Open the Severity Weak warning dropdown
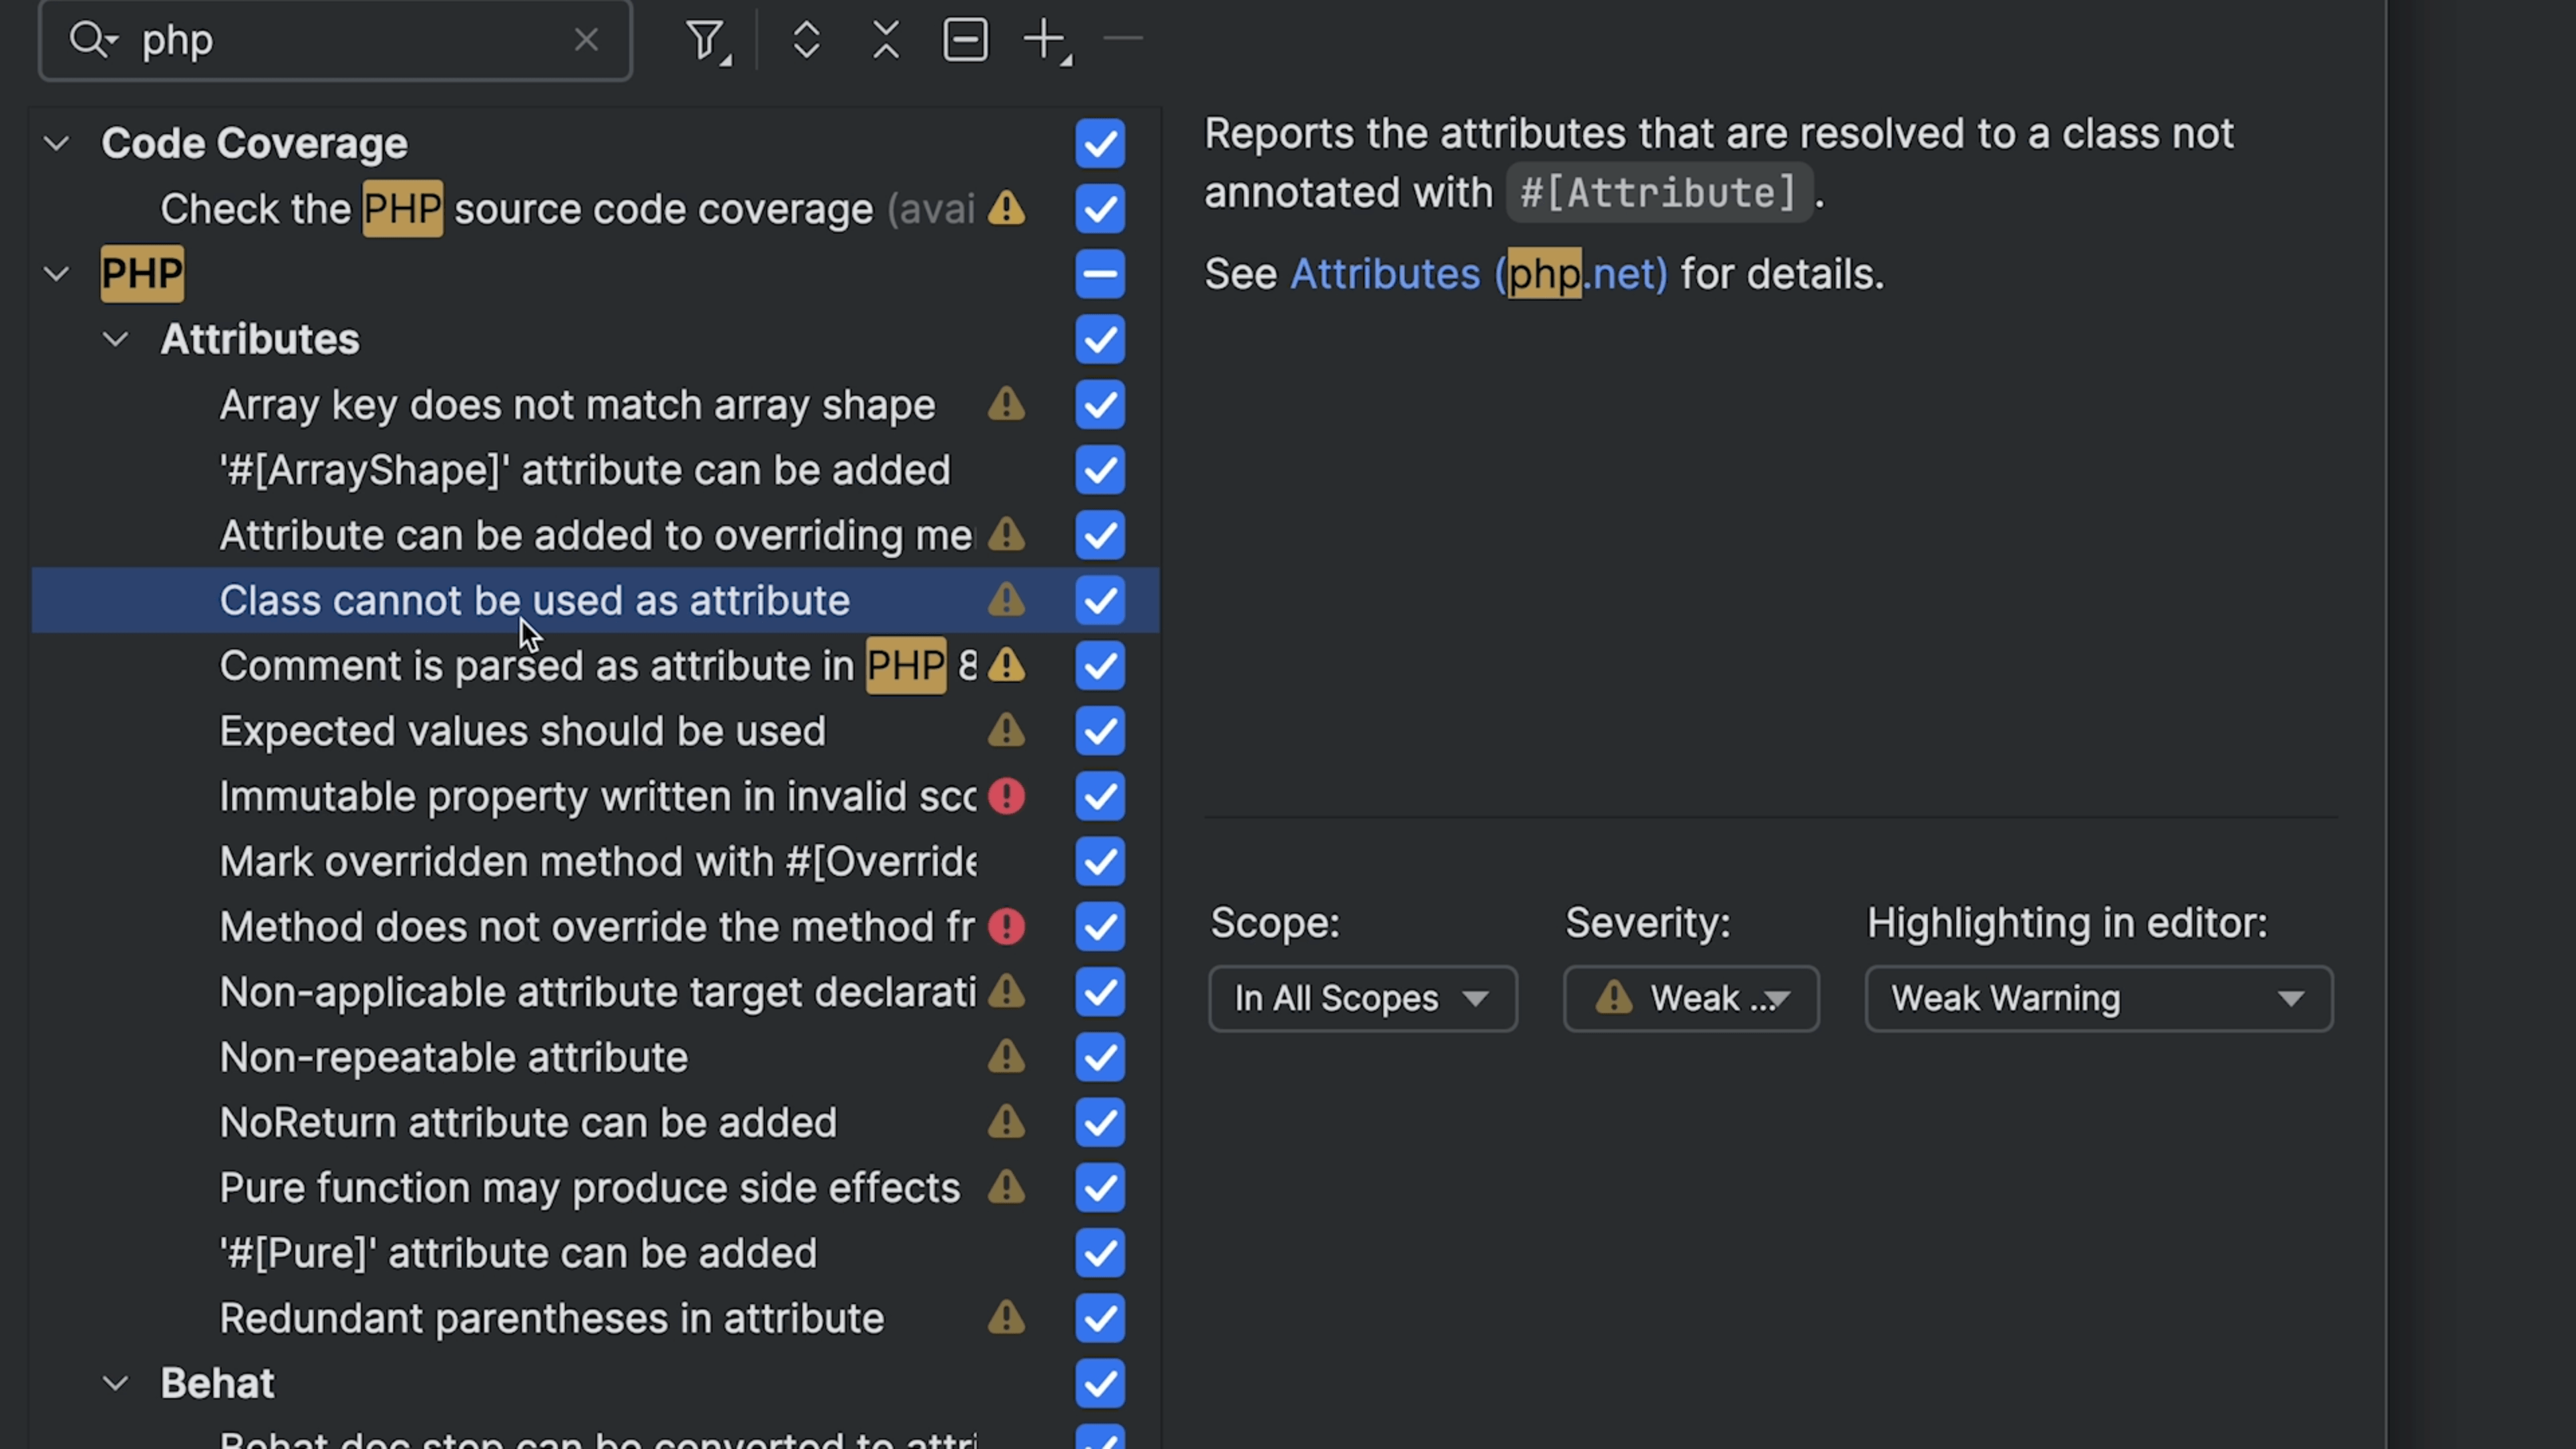This screenshot has height=1449, width=2576. pyautogui.click(x=1691, y=998)
